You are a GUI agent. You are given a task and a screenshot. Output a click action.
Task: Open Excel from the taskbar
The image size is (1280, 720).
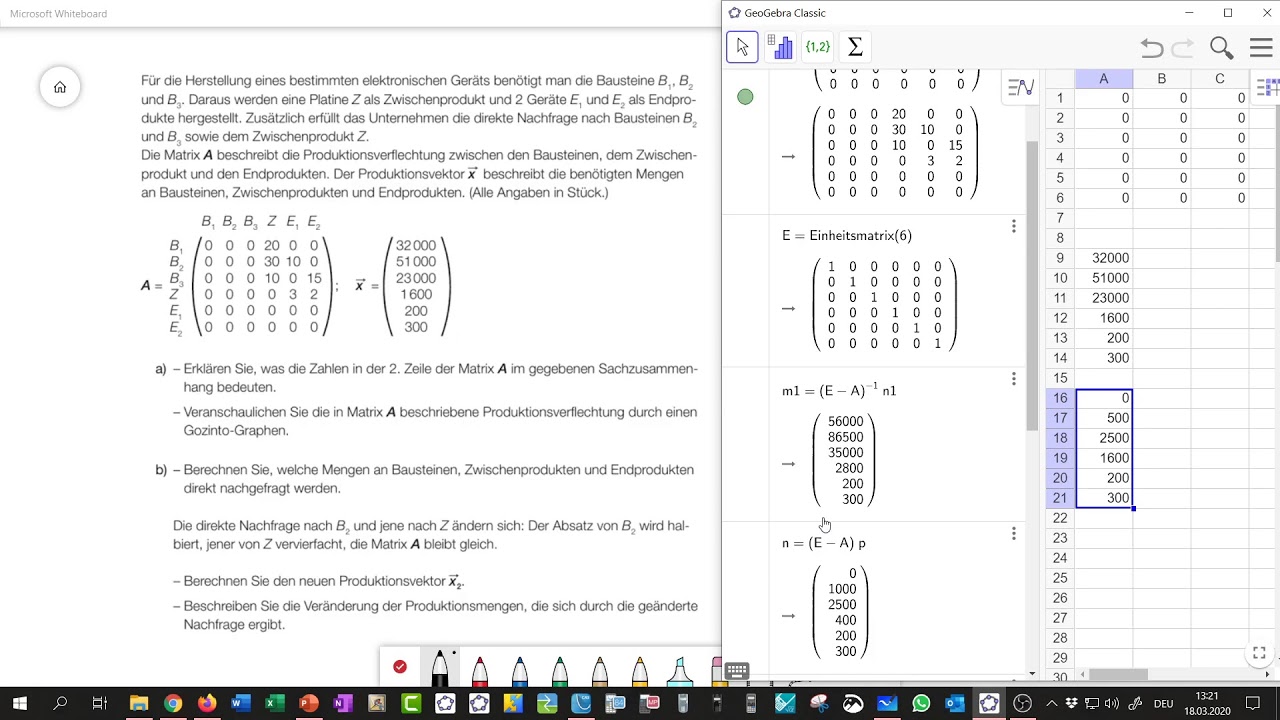(x=274, y=704)
